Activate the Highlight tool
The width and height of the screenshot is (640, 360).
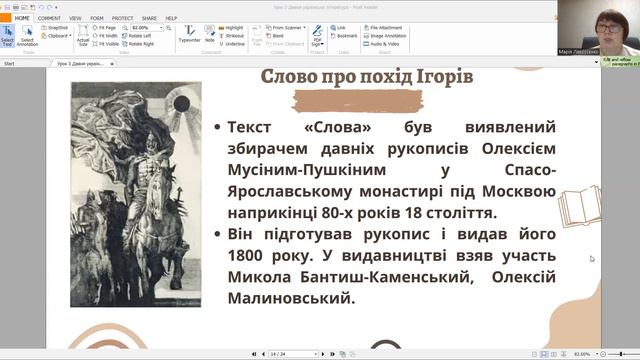click(231, 28)
